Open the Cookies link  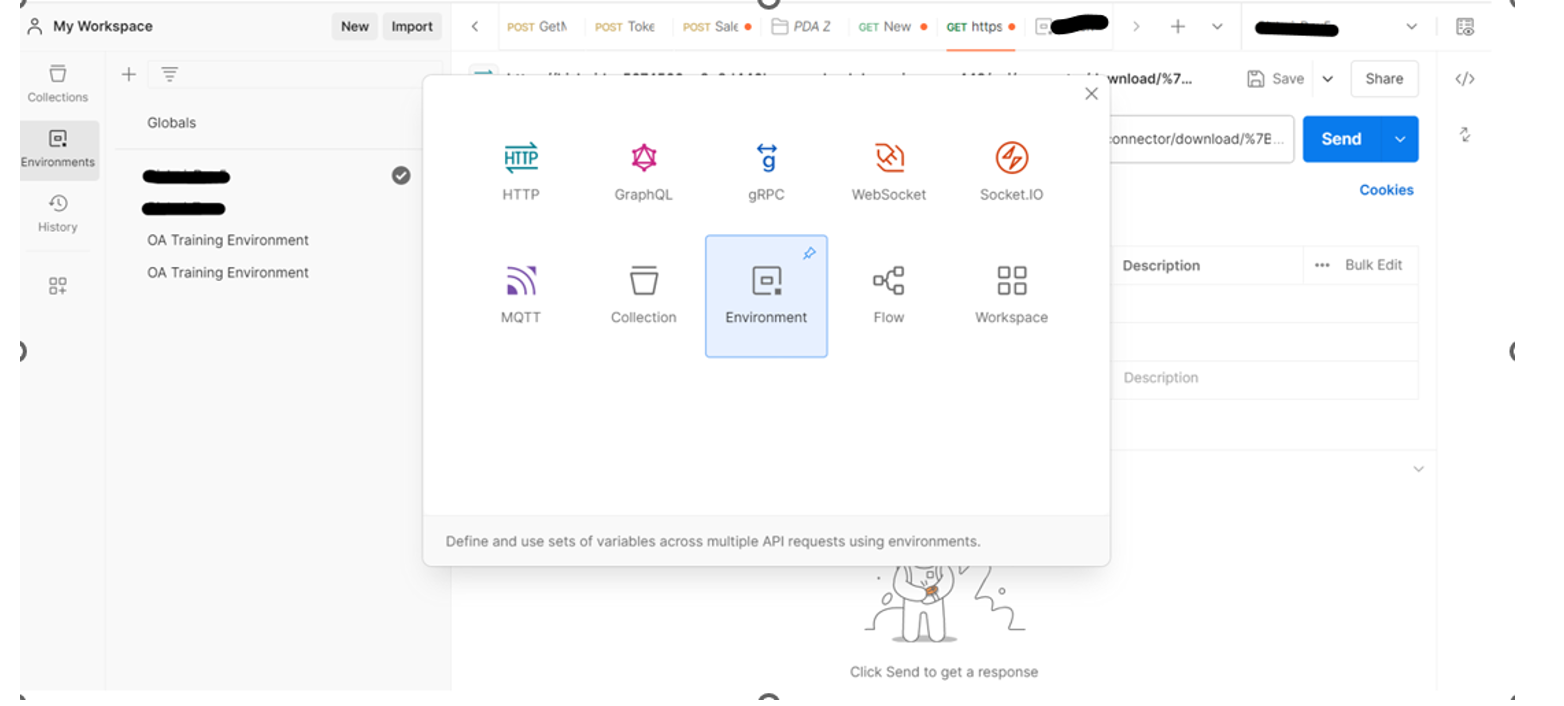tap(1386, 190)
